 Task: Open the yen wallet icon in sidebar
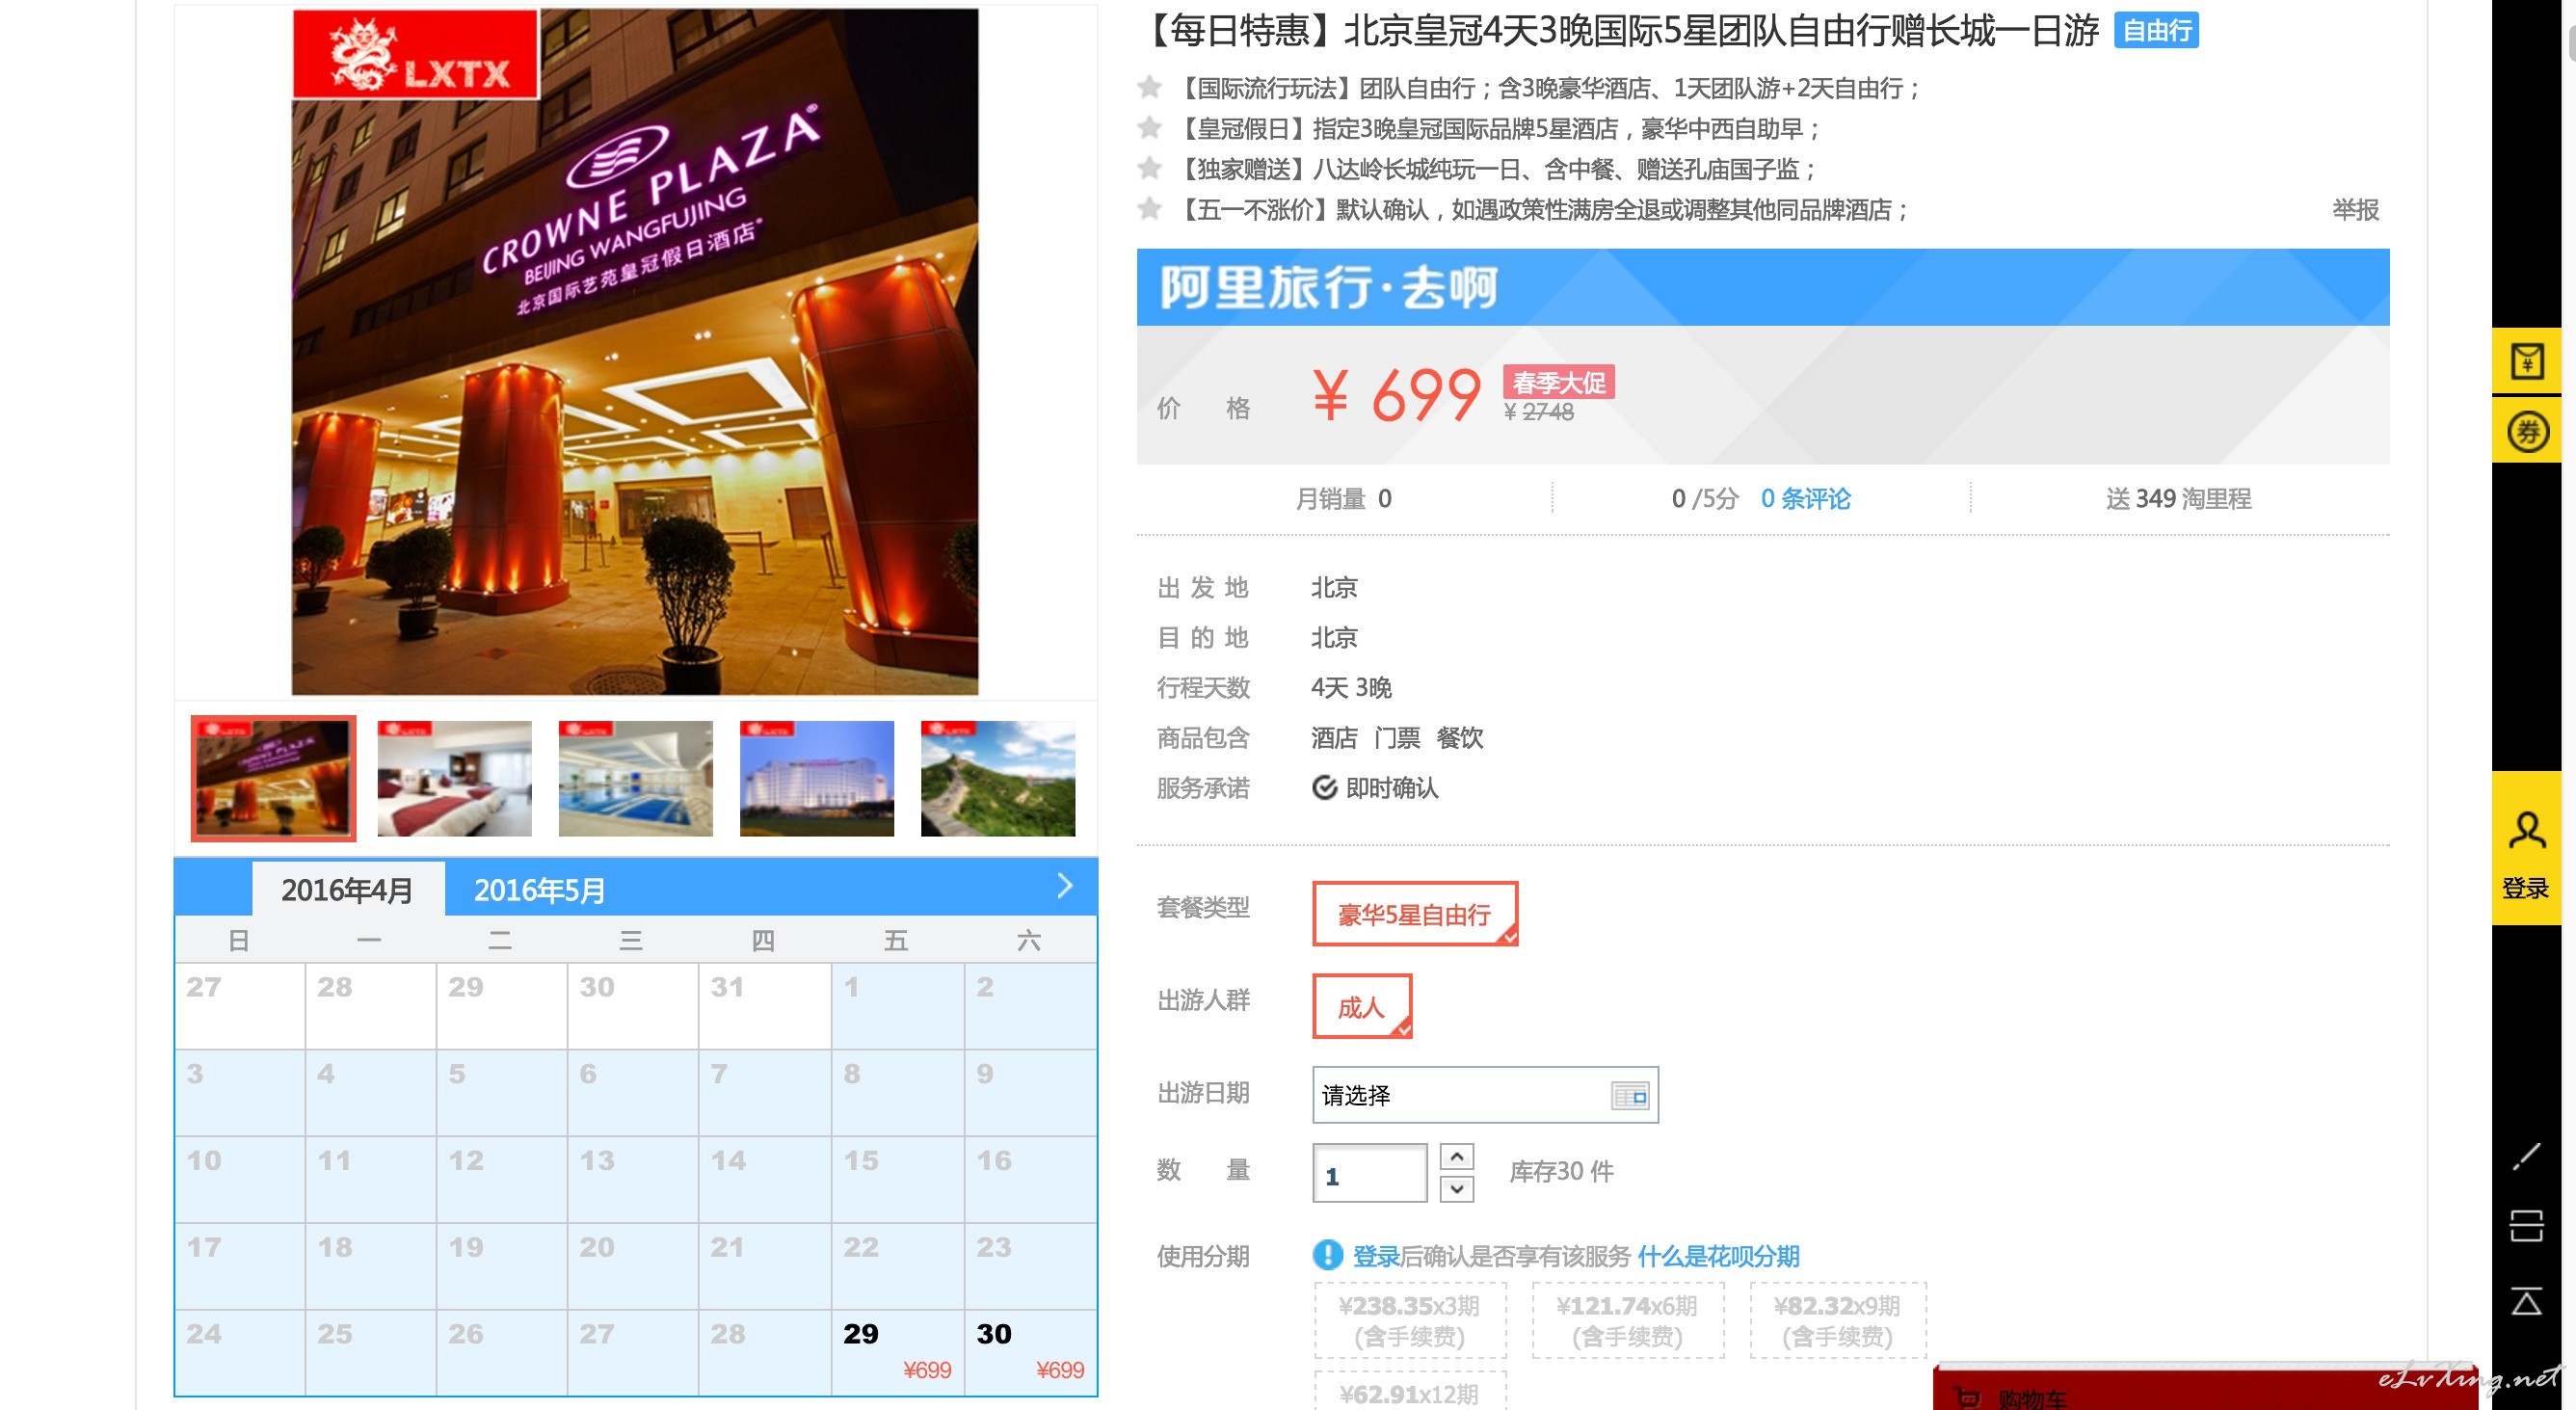[x=2526, y=361]
